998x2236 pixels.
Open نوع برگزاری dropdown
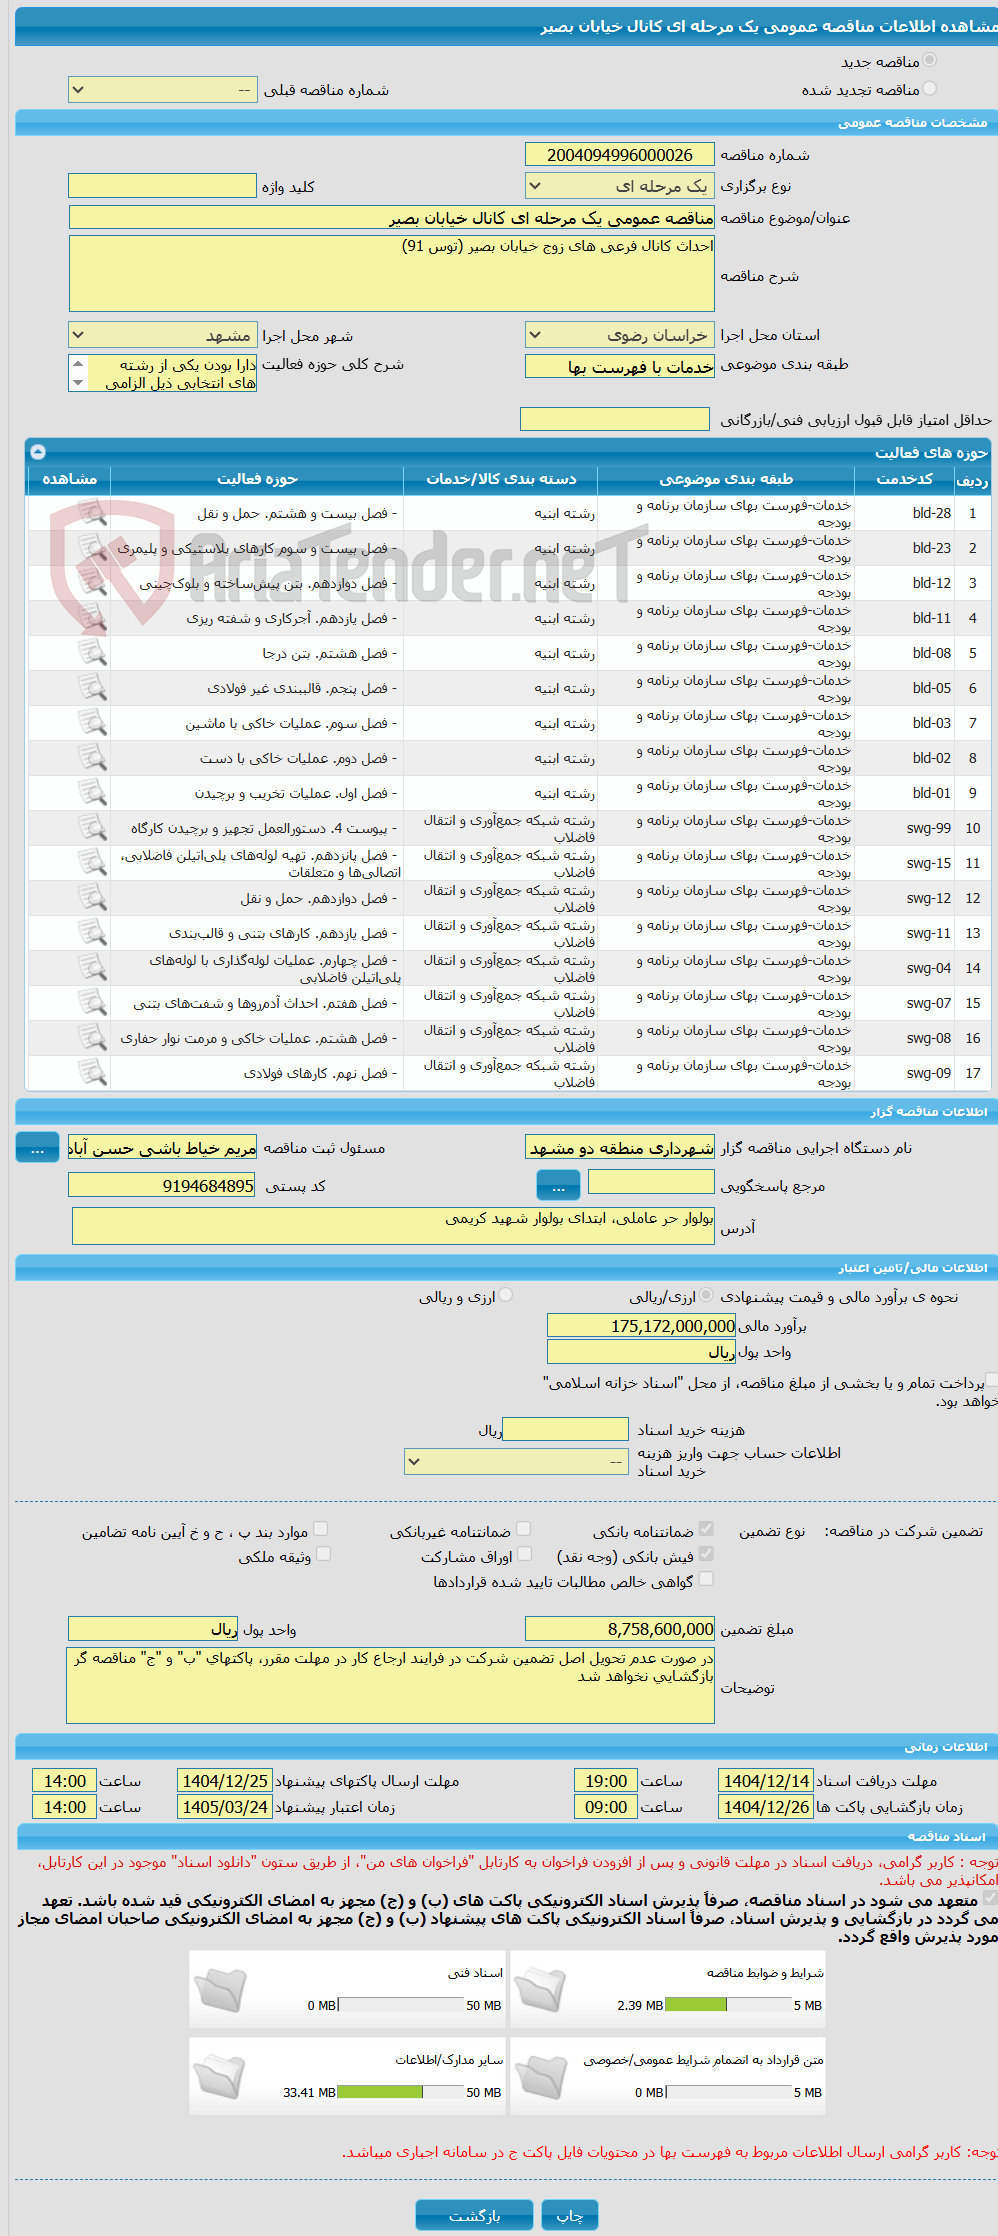point(619,186)
